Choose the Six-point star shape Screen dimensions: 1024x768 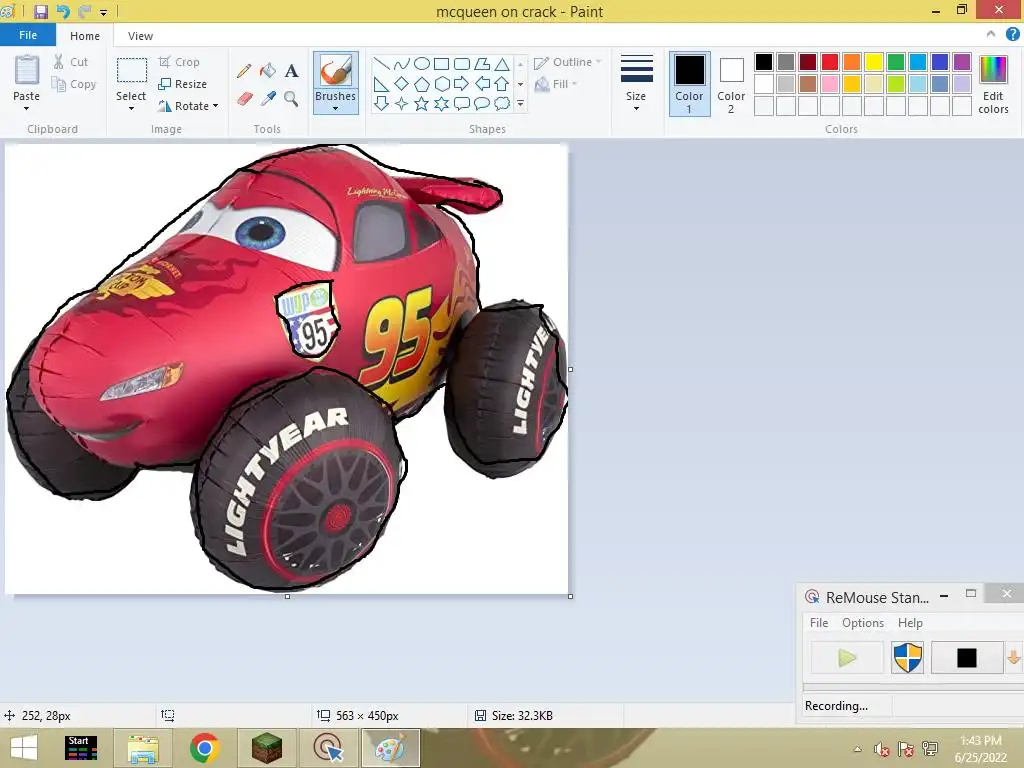(x=441, y=103)
